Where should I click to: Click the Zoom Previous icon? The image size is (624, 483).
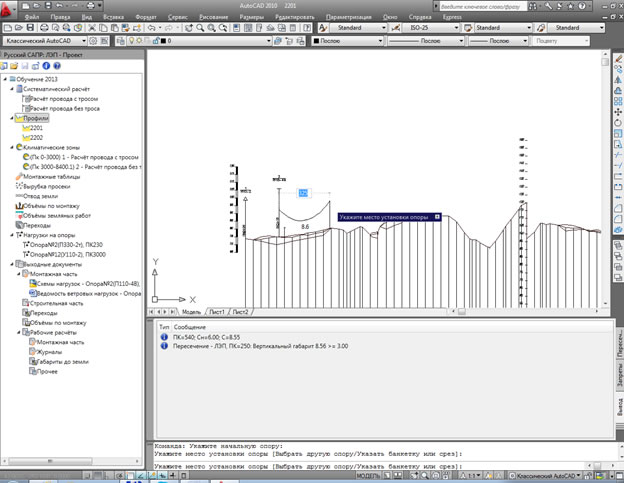[x=223, y=28]
